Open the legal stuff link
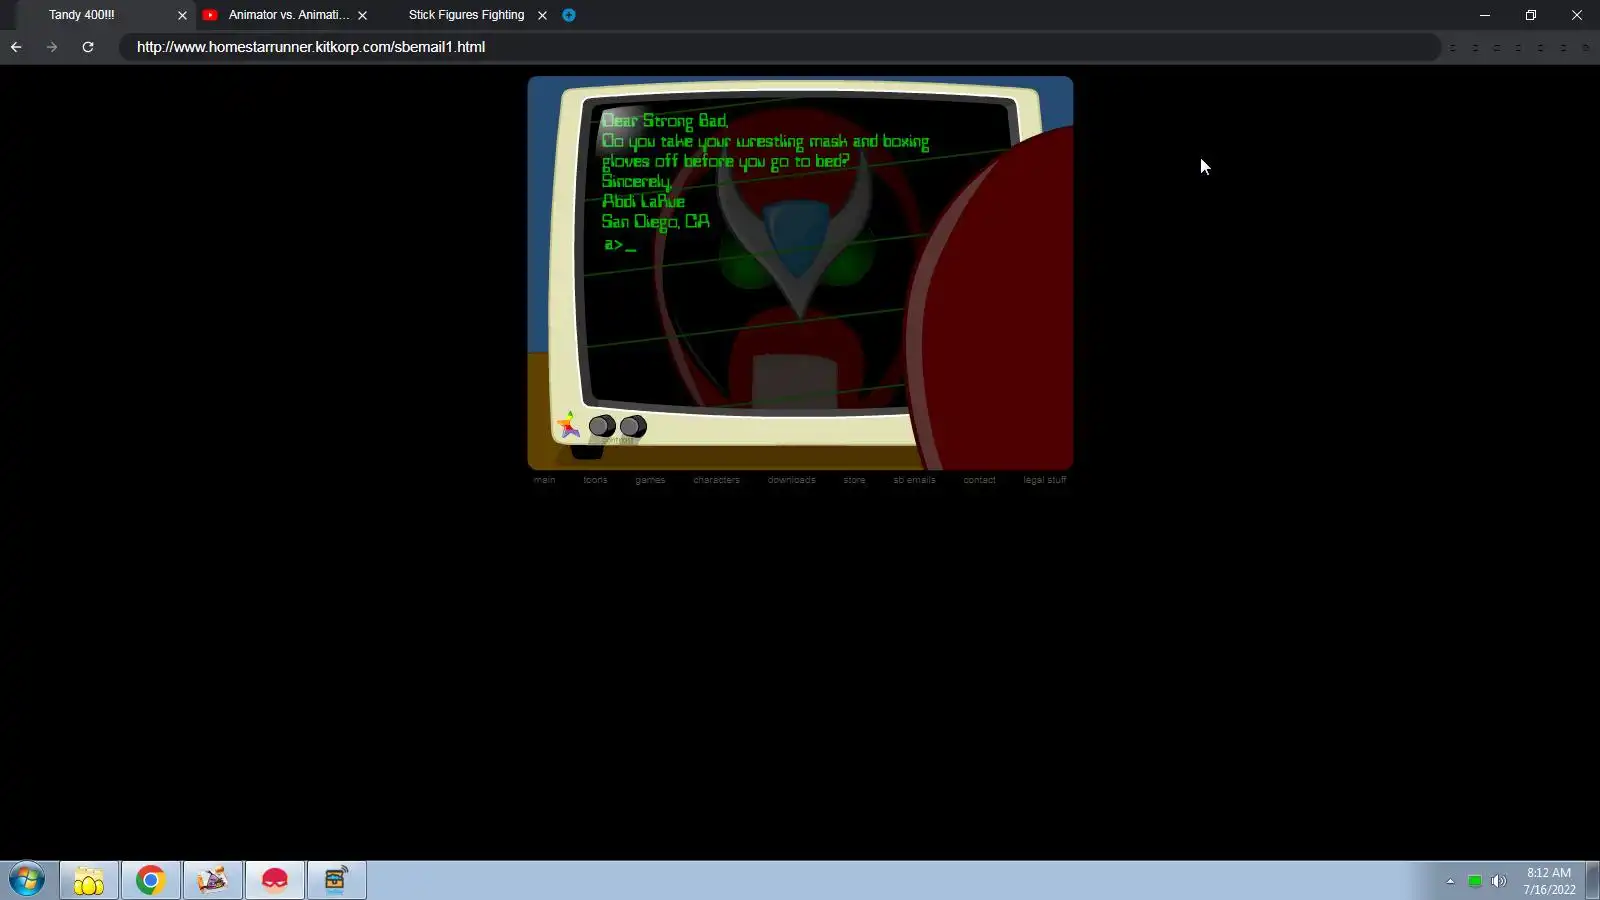1600x900 pixels. pyautogui.click(x=1044, y=480)
